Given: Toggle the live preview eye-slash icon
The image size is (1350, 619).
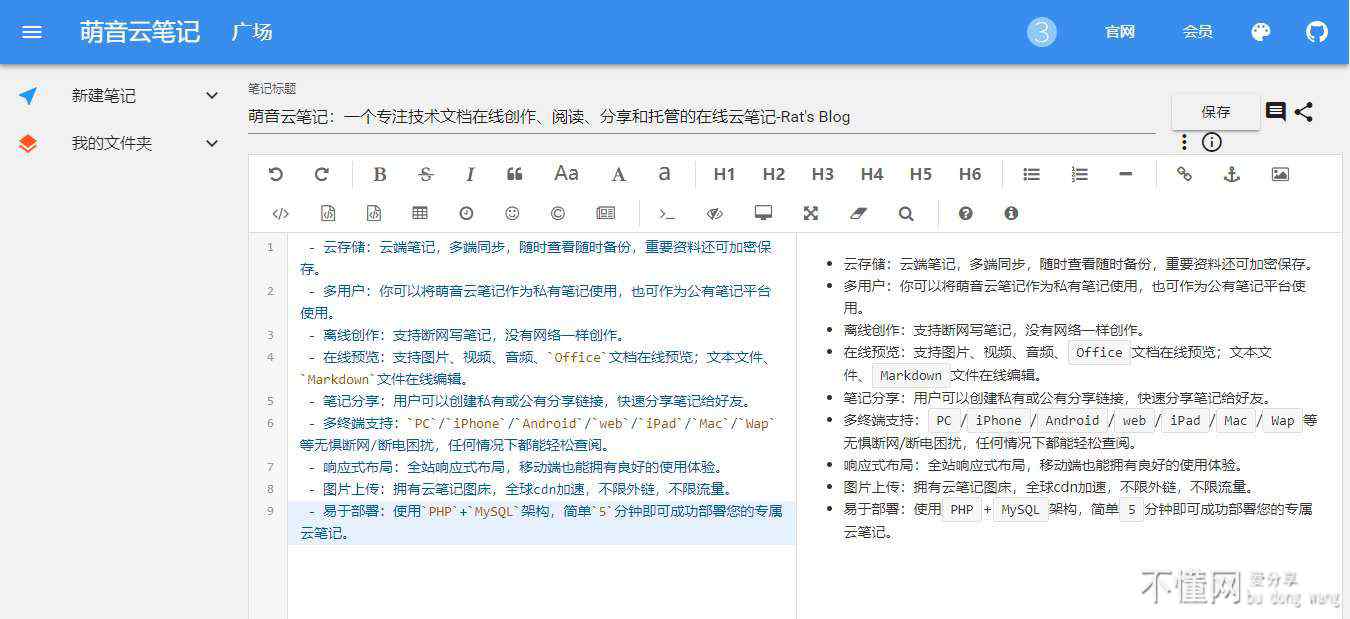Looking at the screenshot, I should click(714, 213).
